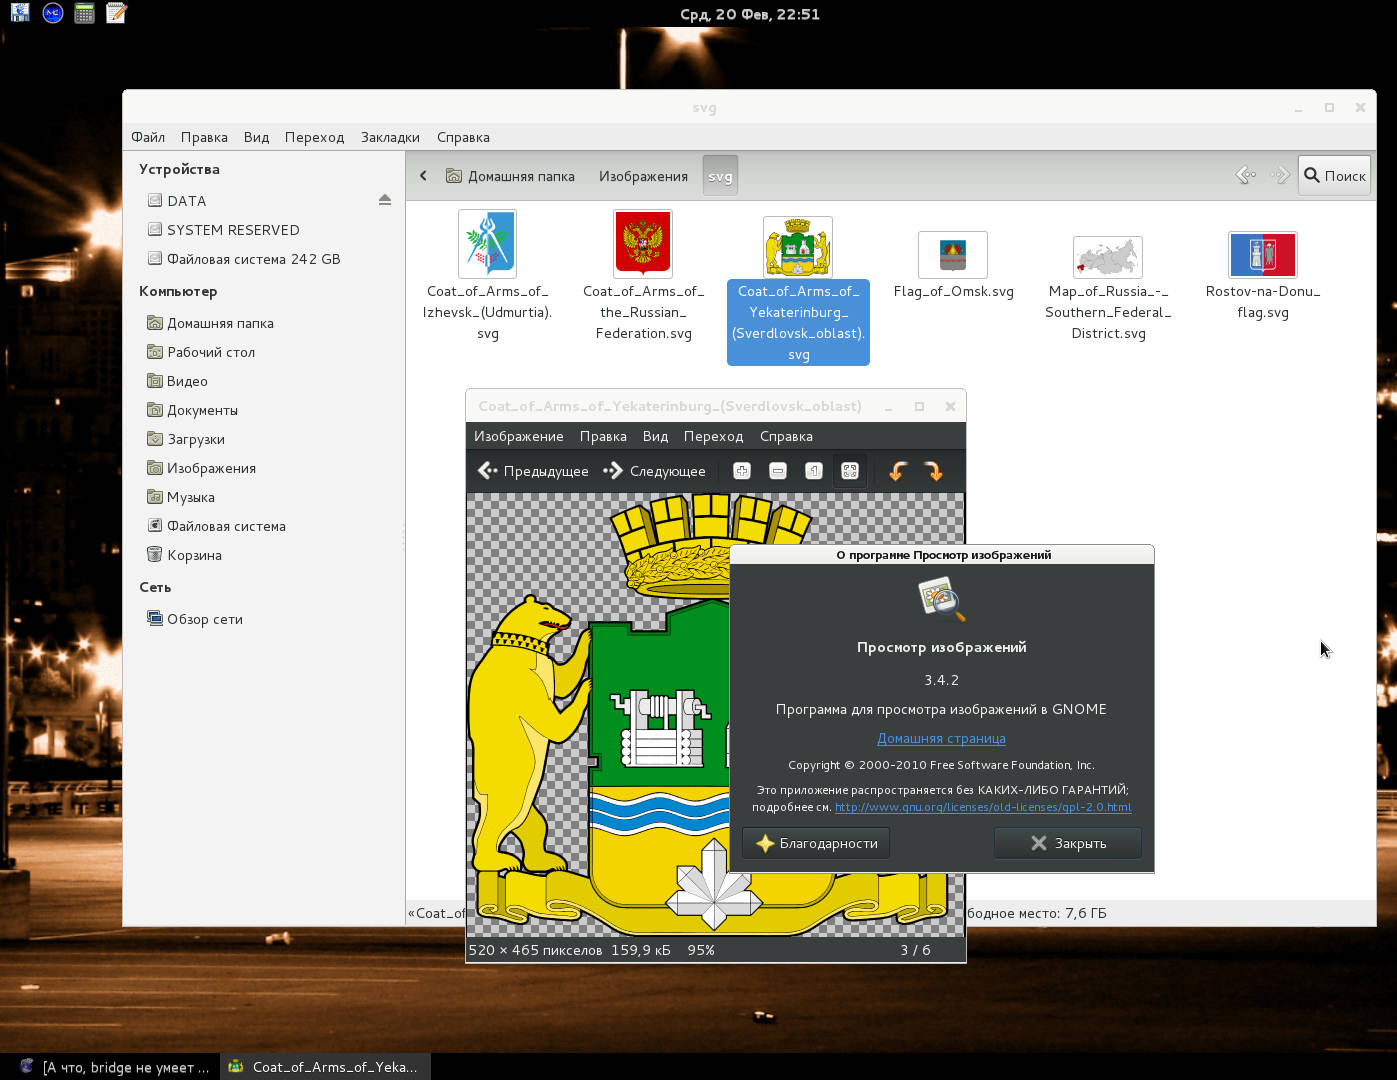The image size is (1397, 1080).
Task: Launch the floppy-disk app icon in top panel
Action: tap(20, 13)
